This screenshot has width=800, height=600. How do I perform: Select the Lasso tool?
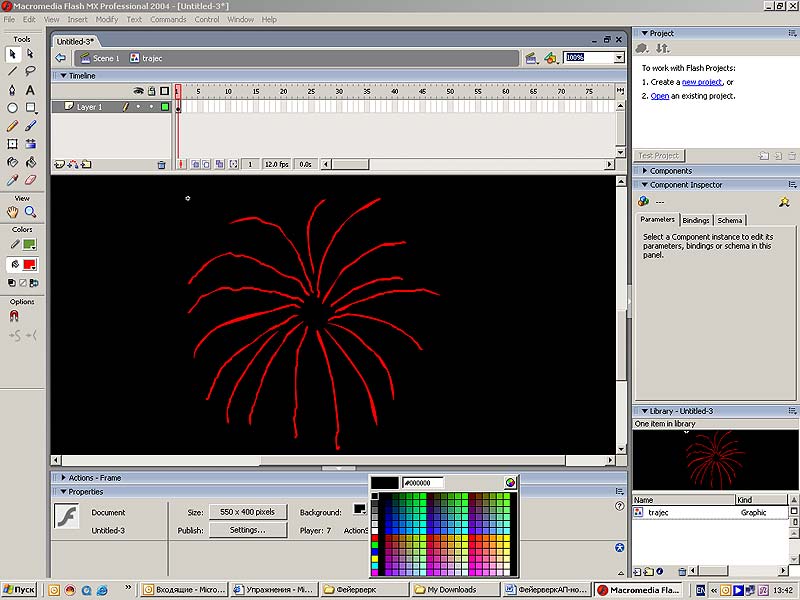31,71
